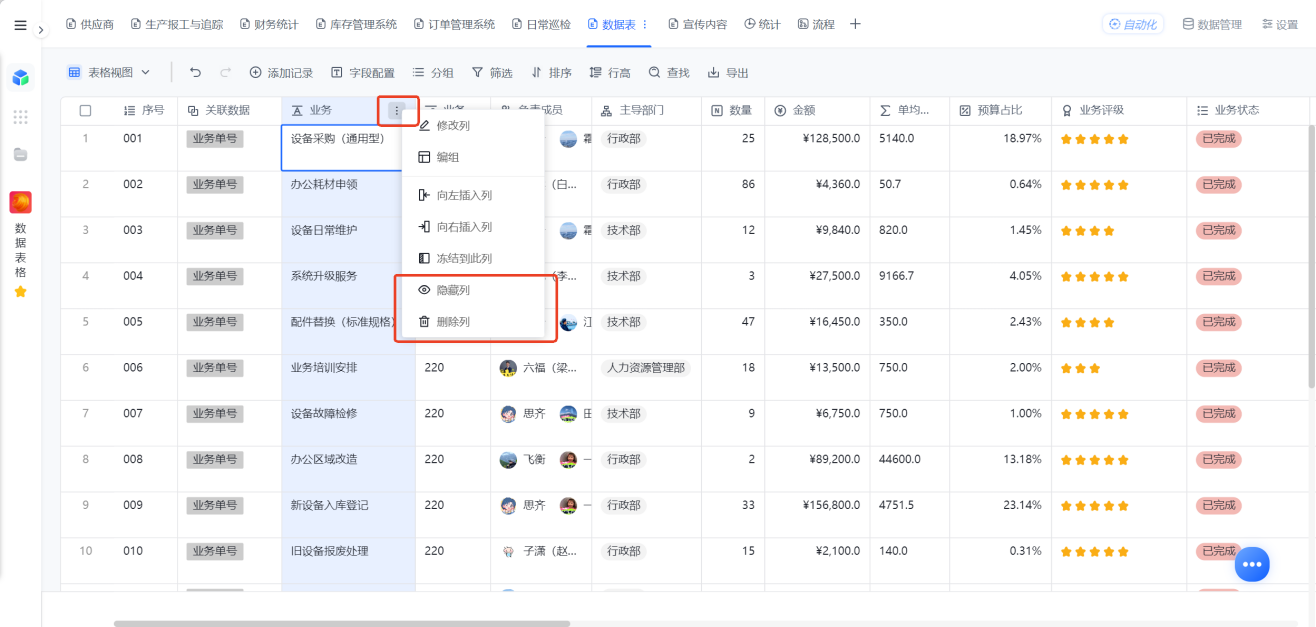Open 数据管理

pyautogui.click(x=1212, y=24)
